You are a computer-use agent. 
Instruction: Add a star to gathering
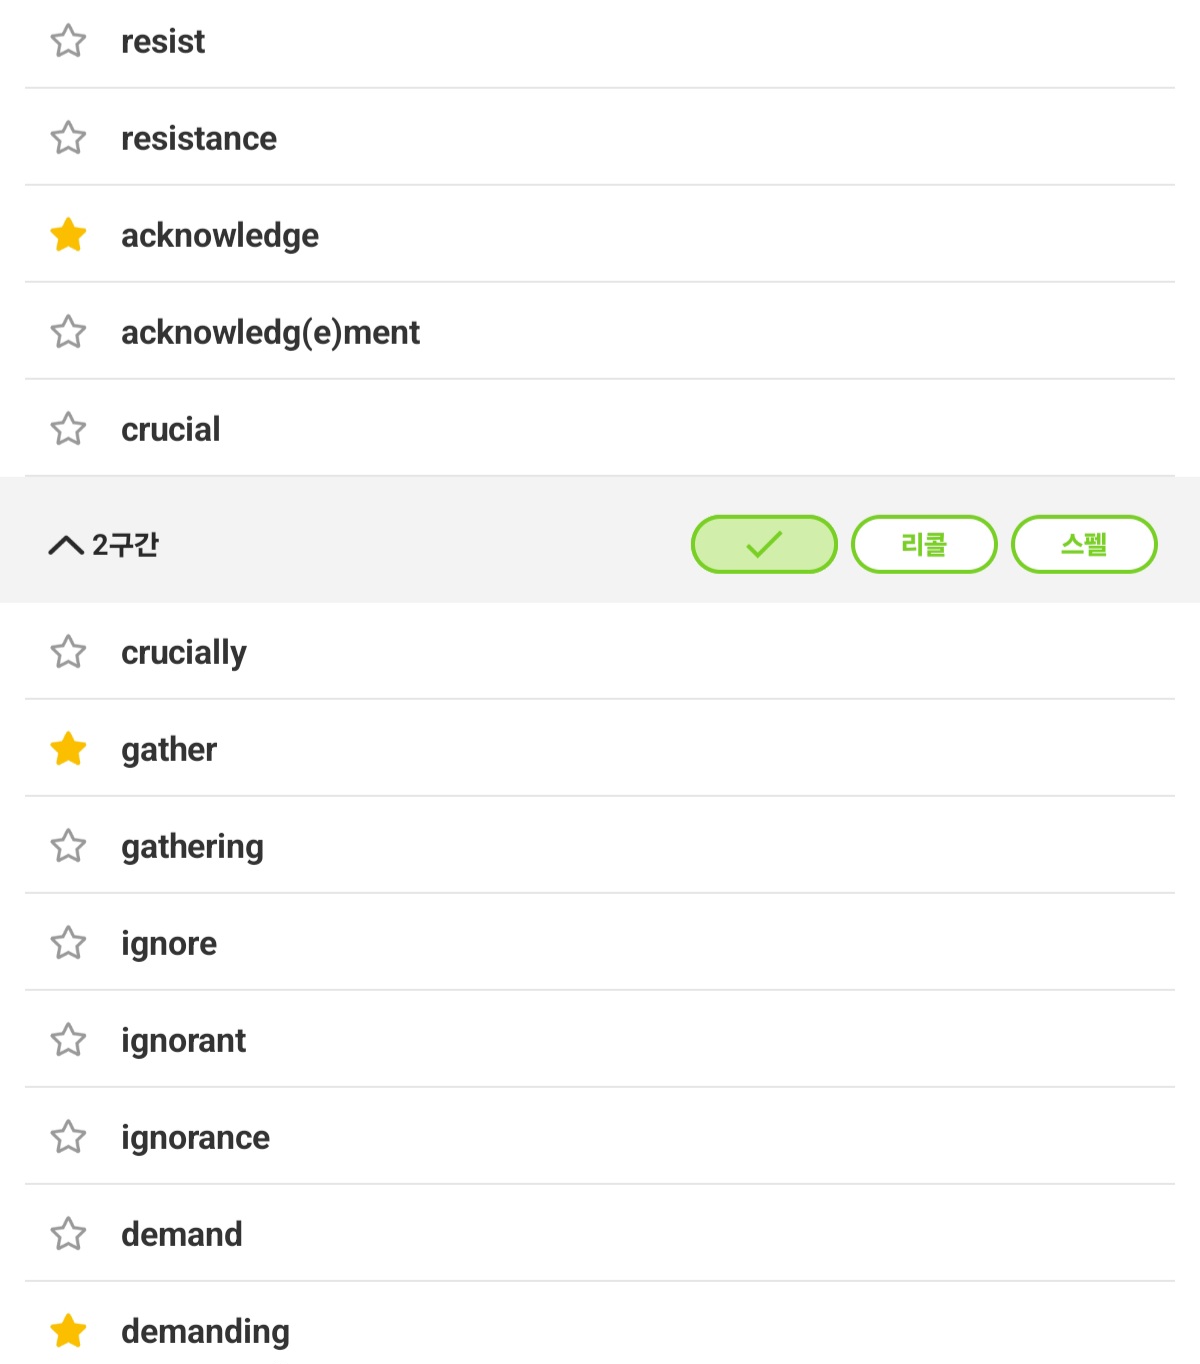[68, 846]
